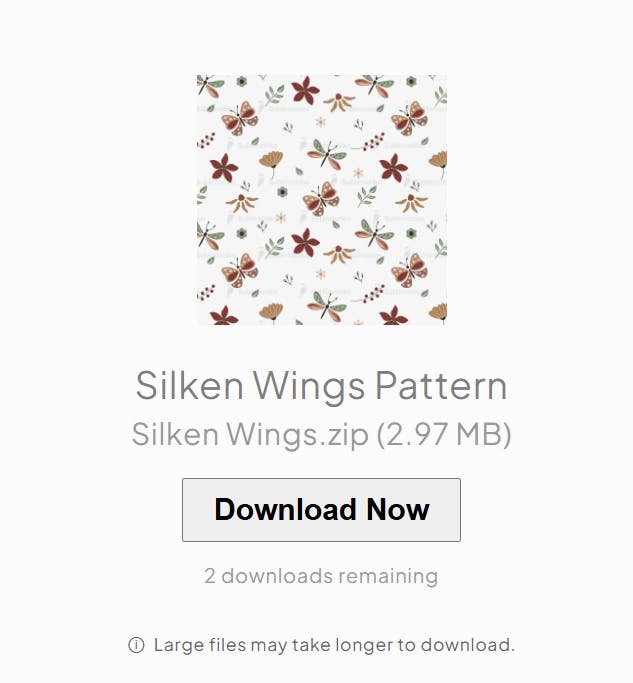Click the large files download note text
The width and height of the screenshot is (633, 683).
coord(334,645)
